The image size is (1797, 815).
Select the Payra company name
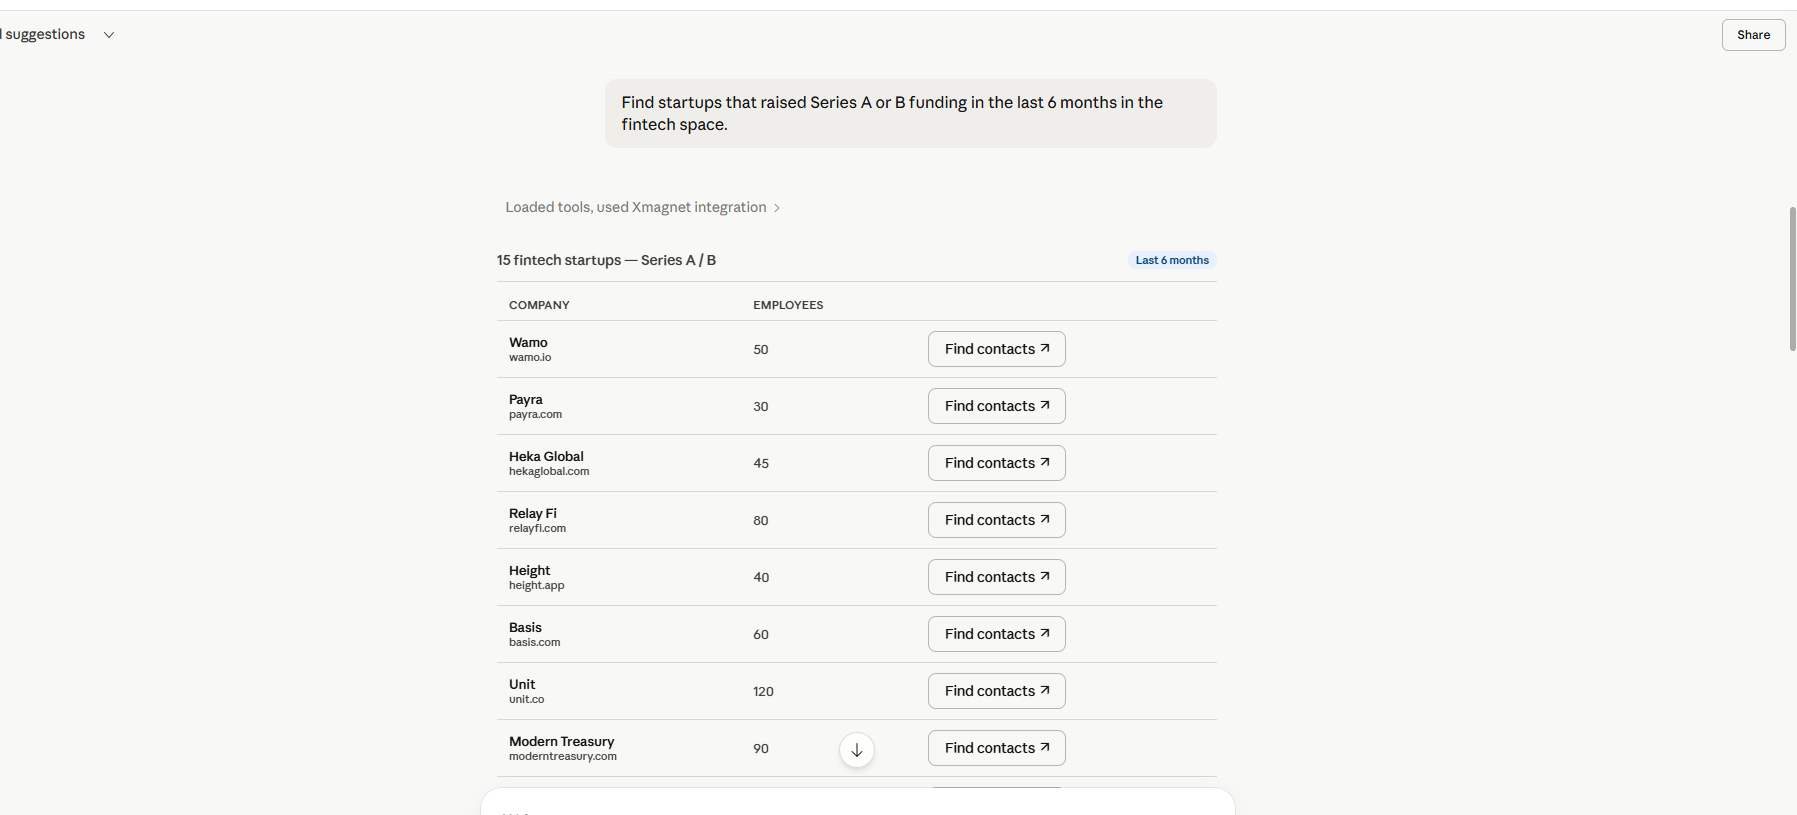tap(526, 399)
